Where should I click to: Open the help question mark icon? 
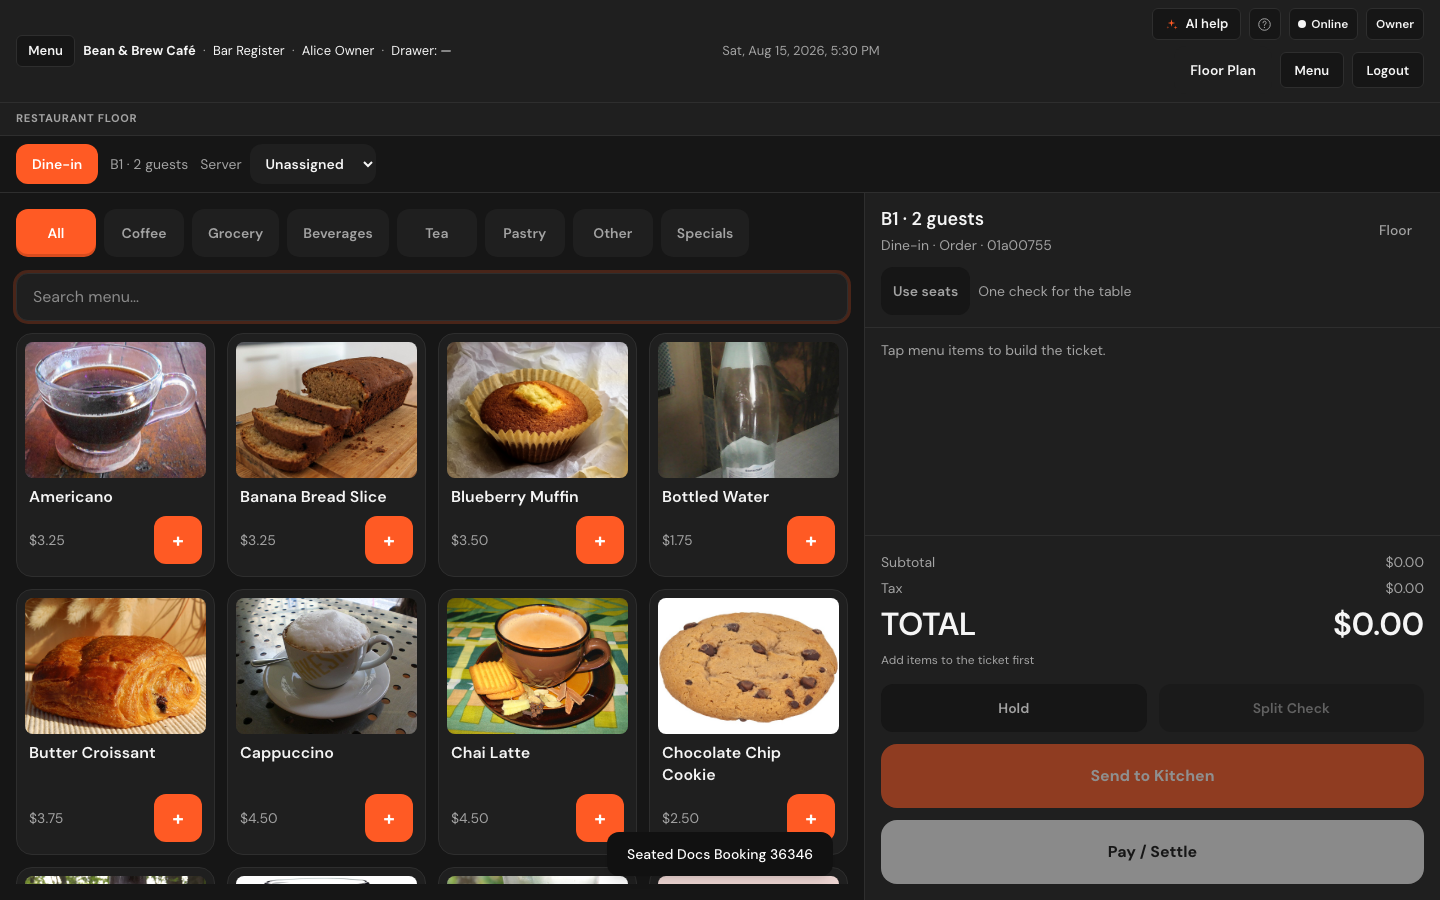[x=1264, y=24]
